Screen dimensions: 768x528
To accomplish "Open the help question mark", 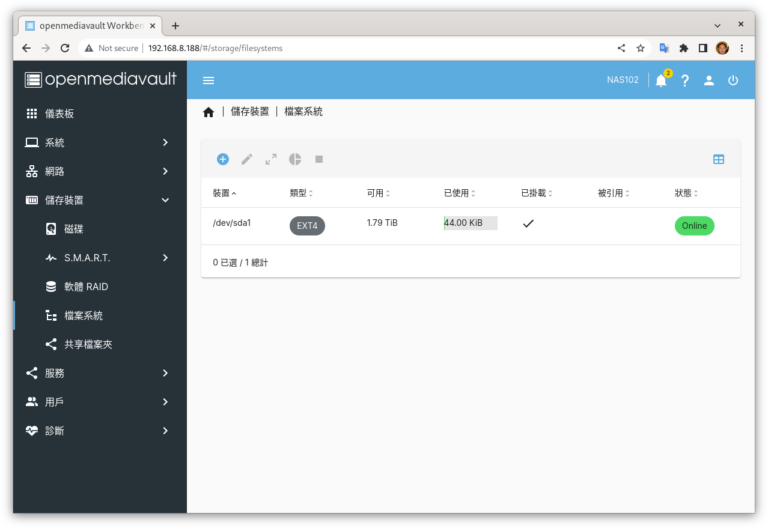I will click(x=685, y=80).
